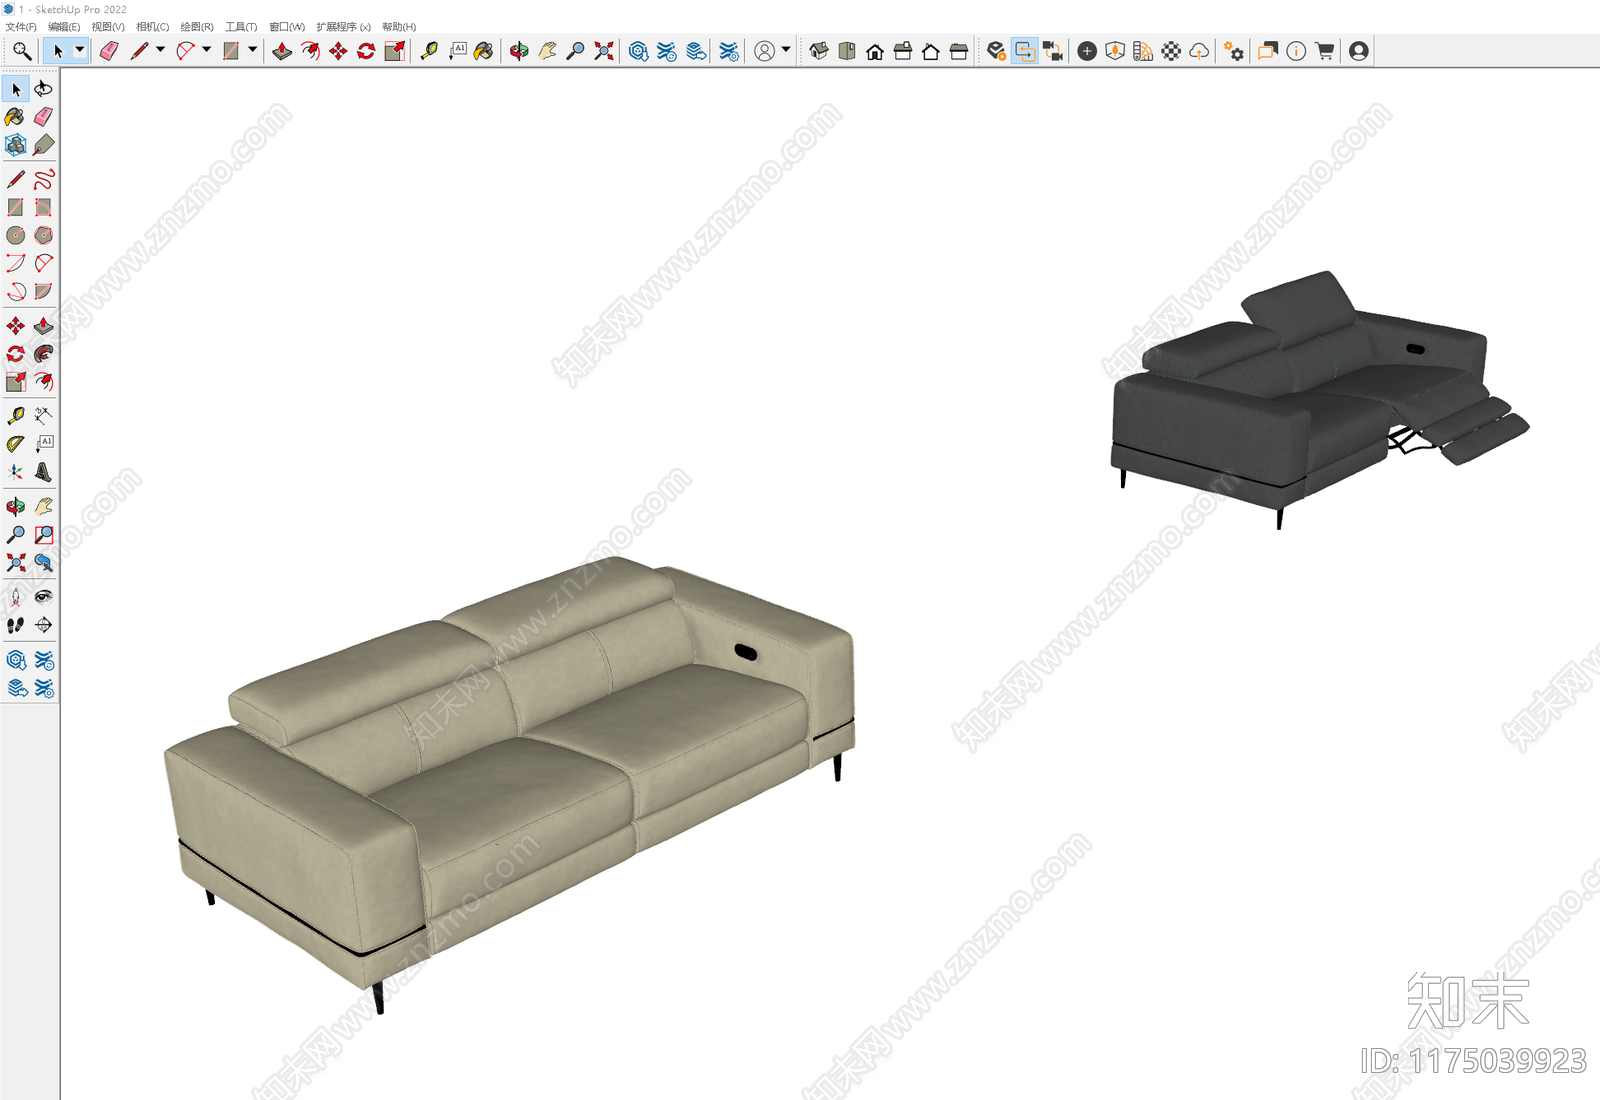Screen dimensions: 1600x1100
Task: Select the Lasso Select tool
Action: click(x=43, y=89)
